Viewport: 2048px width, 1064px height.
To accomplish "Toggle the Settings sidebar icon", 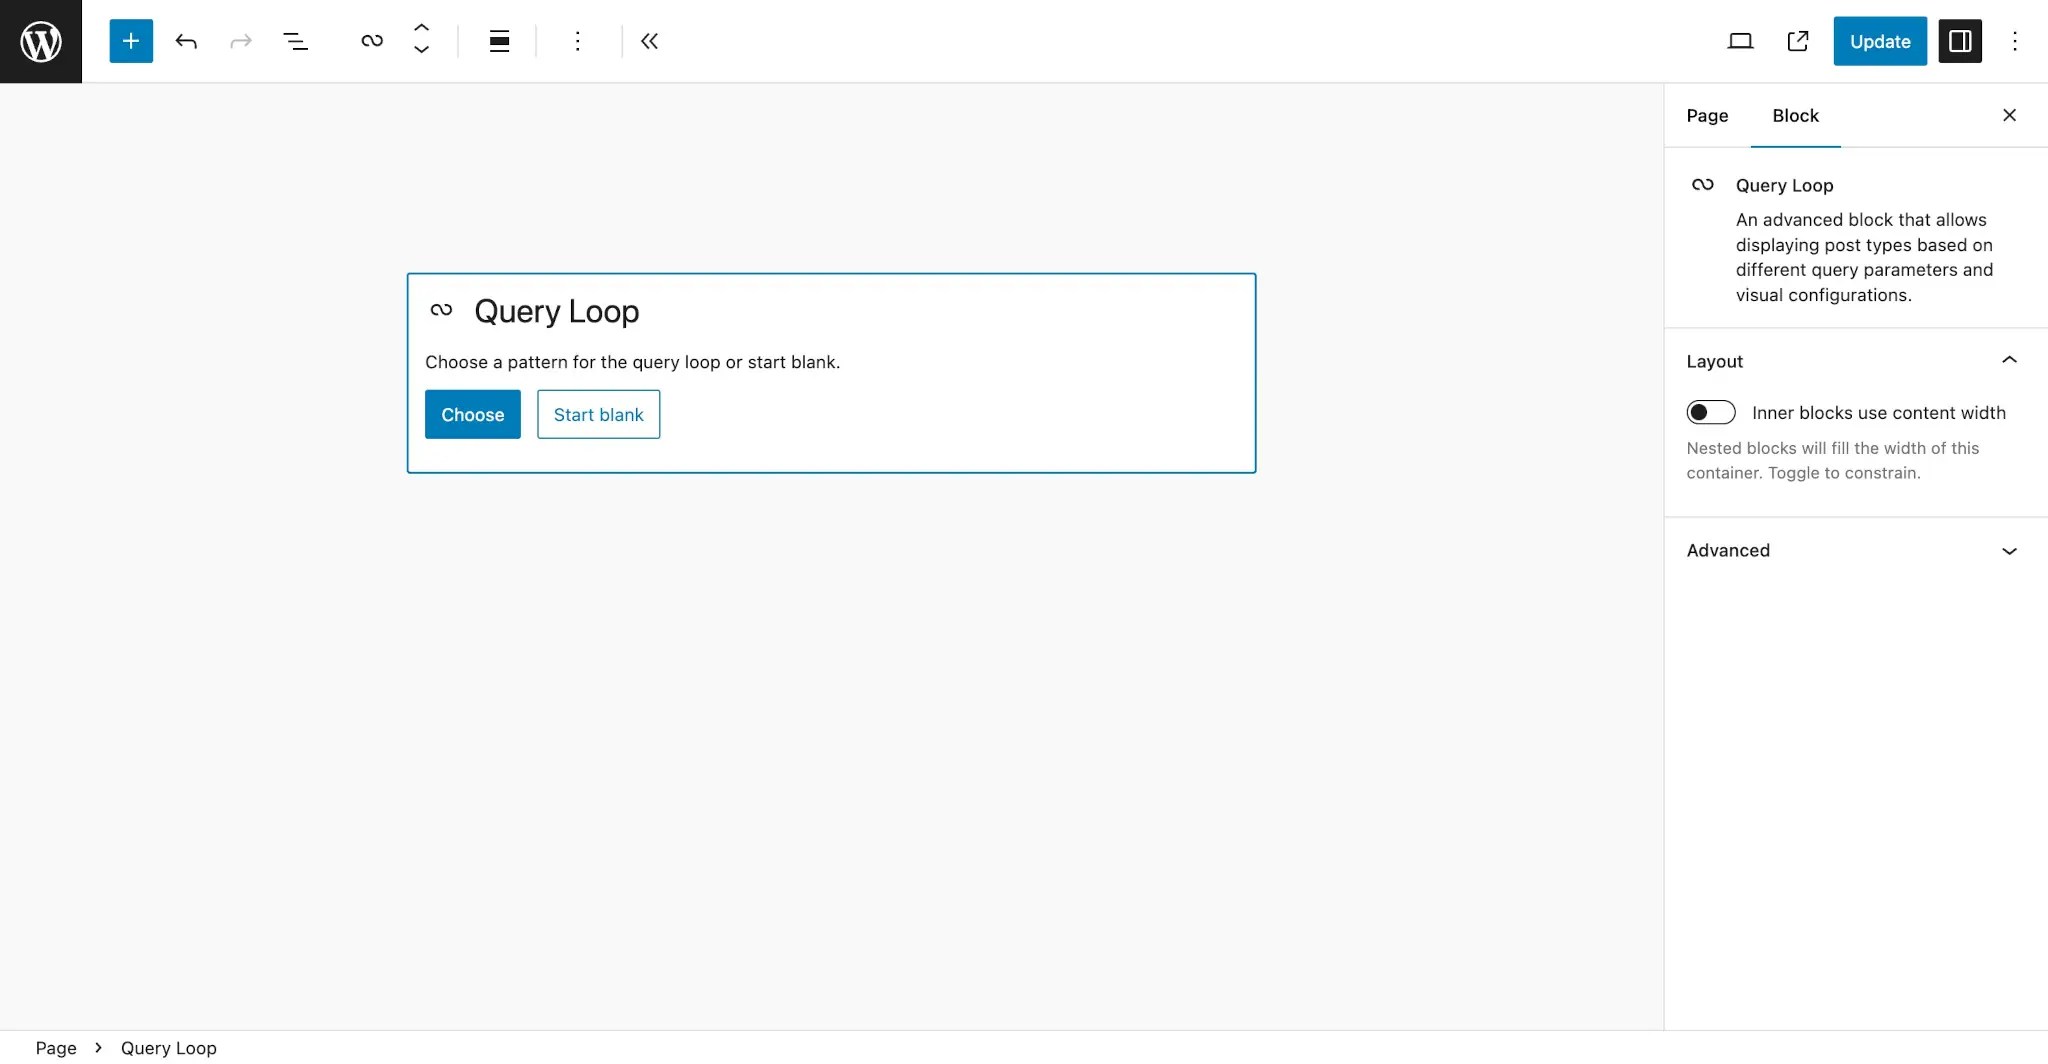I will pyautogui.click(x=1960, y=41).
